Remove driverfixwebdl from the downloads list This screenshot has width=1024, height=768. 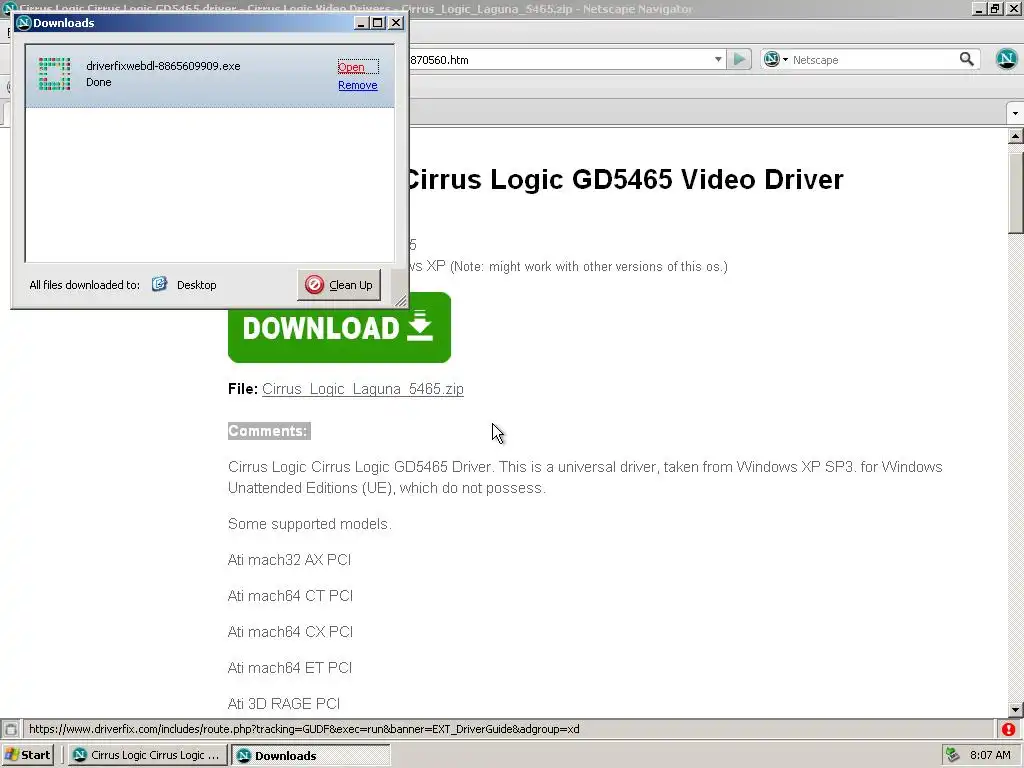(x=357, y=85)
